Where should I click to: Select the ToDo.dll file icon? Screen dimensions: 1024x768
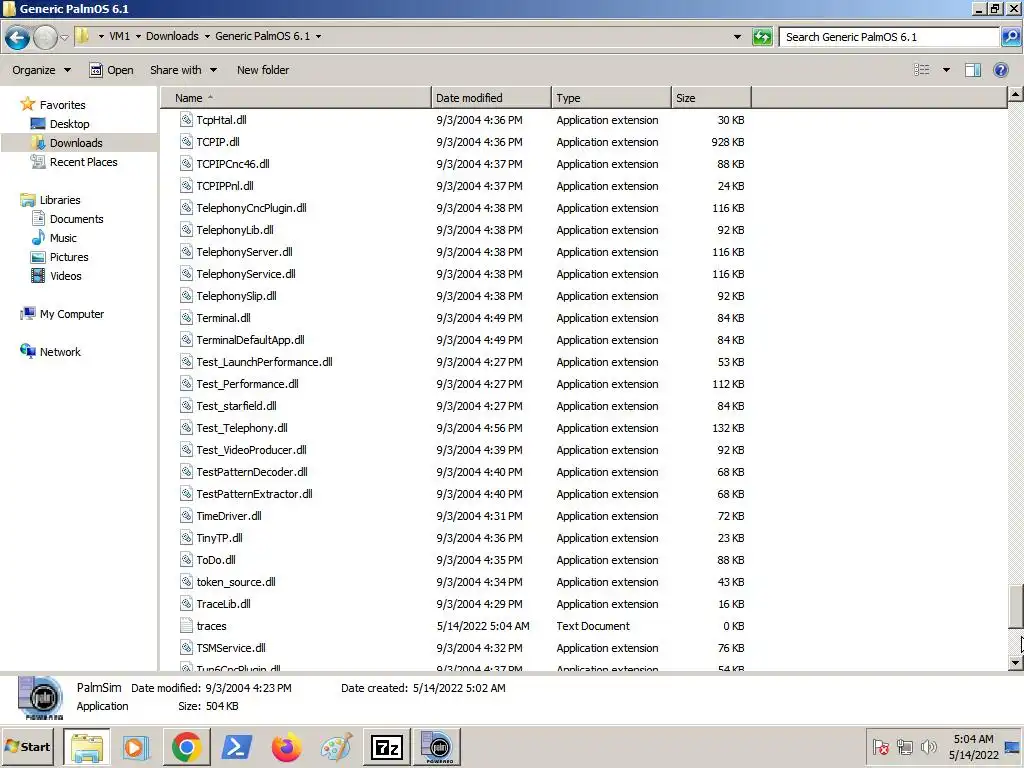[186, 560]
